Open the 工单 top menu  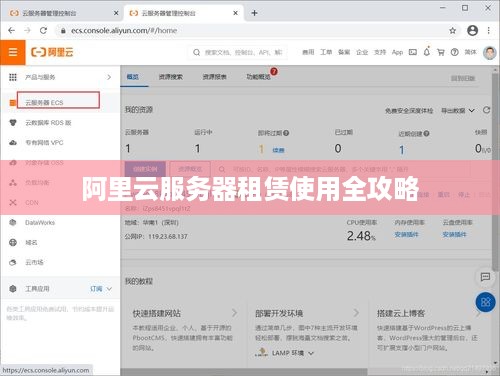(326, 52)
